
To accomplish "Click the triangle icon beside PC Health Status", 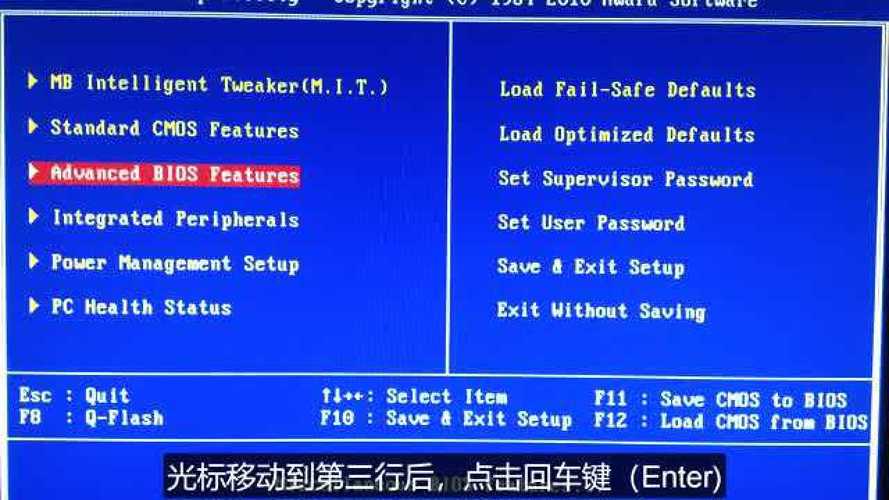I will [33, 306].
